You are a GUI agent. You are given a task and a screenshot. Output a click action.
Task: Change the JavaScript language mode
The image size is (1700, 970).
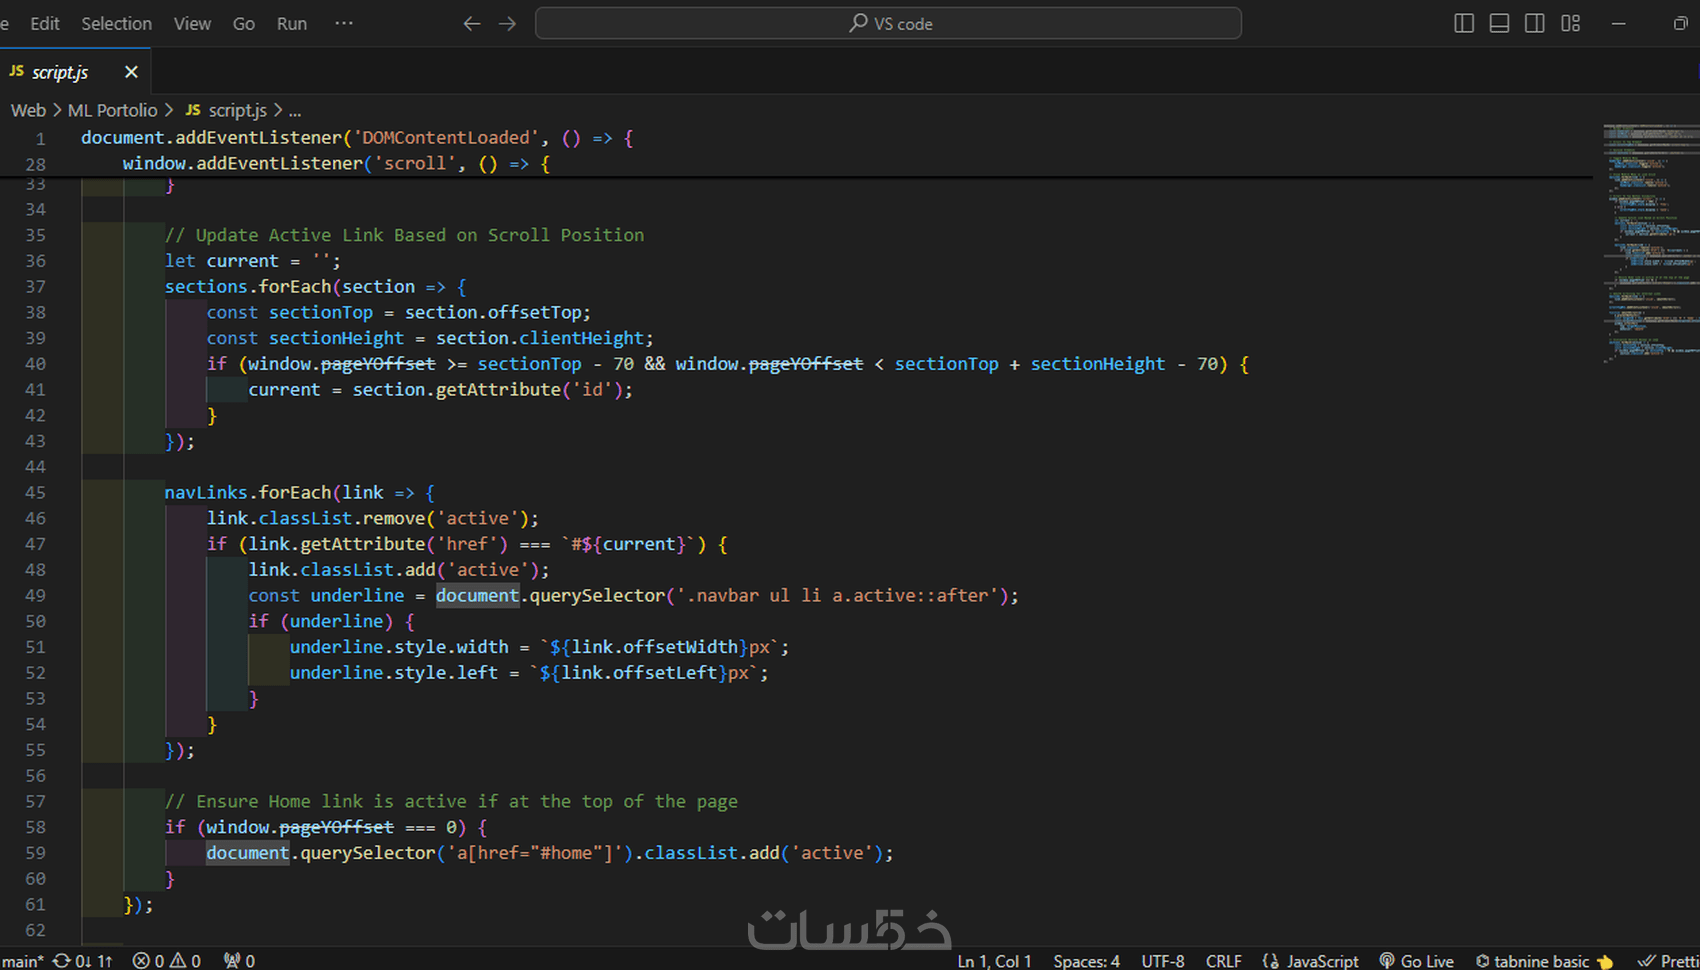click(1311, 960)
